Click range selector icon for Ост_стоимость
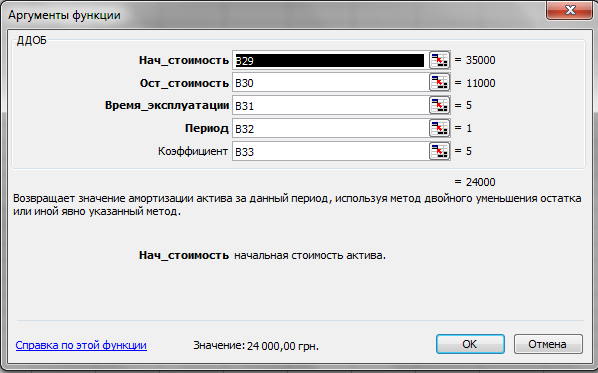 tap(439, 83)
